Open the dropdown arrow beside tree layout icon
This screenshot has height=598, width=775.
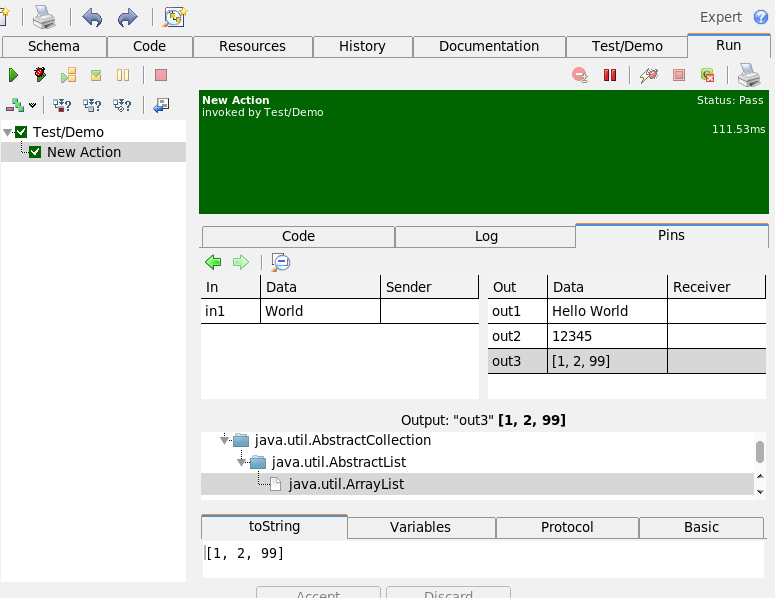point(33,105)
